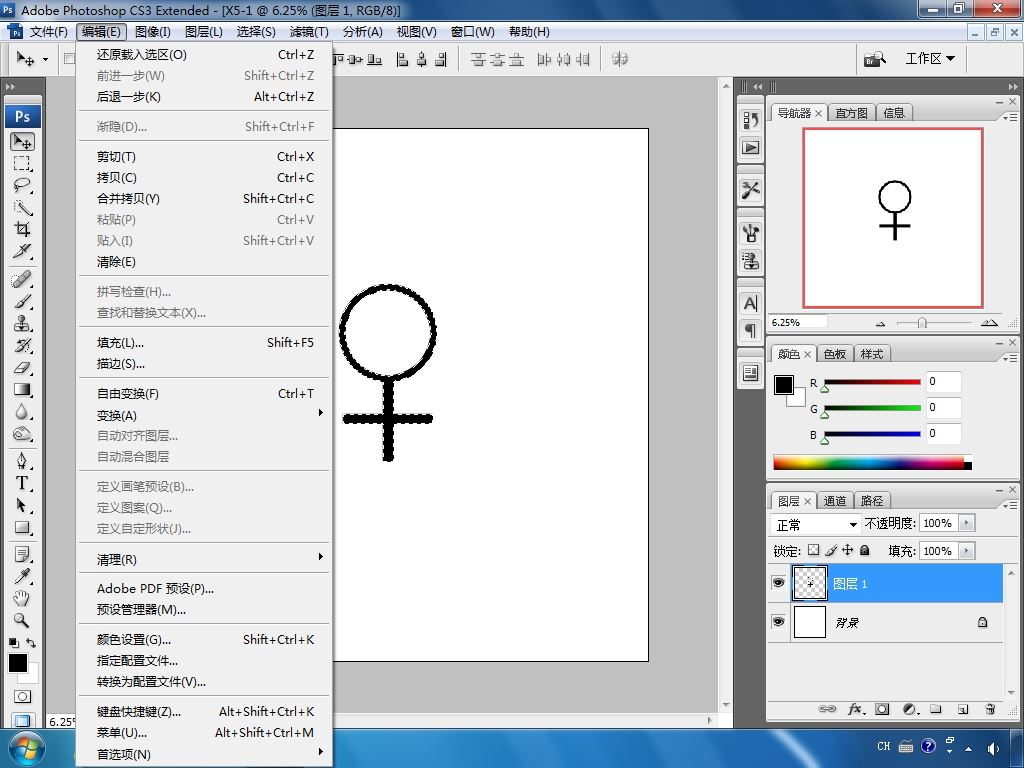Select the Hand tool

click(22, 598)
